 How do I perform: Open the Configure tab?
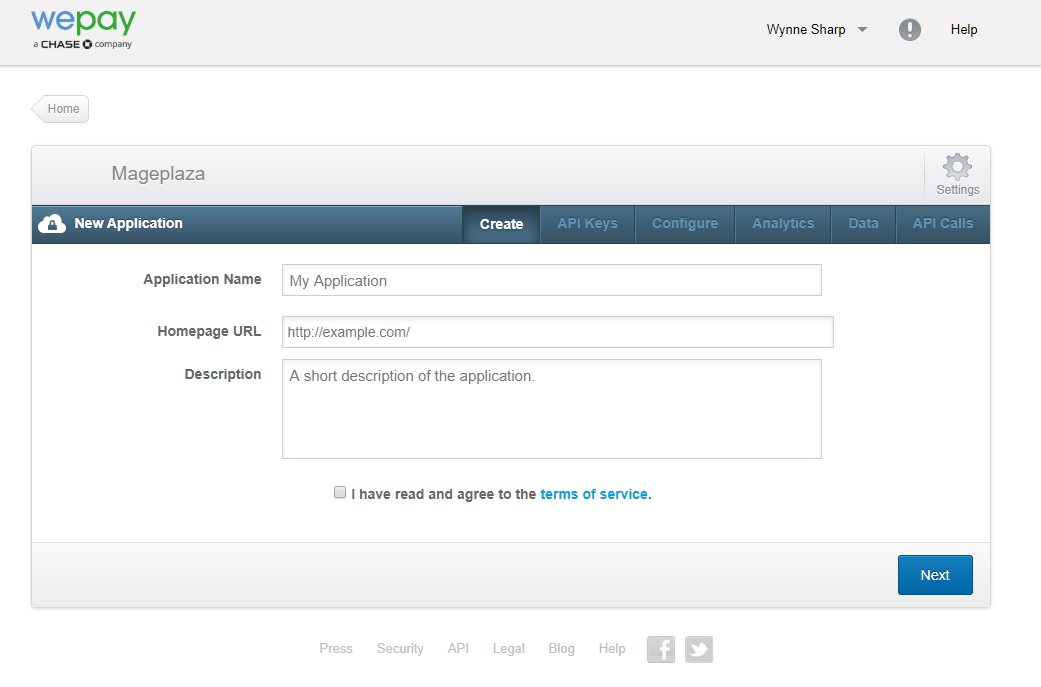pyautogui.click(x=685, y=224)
